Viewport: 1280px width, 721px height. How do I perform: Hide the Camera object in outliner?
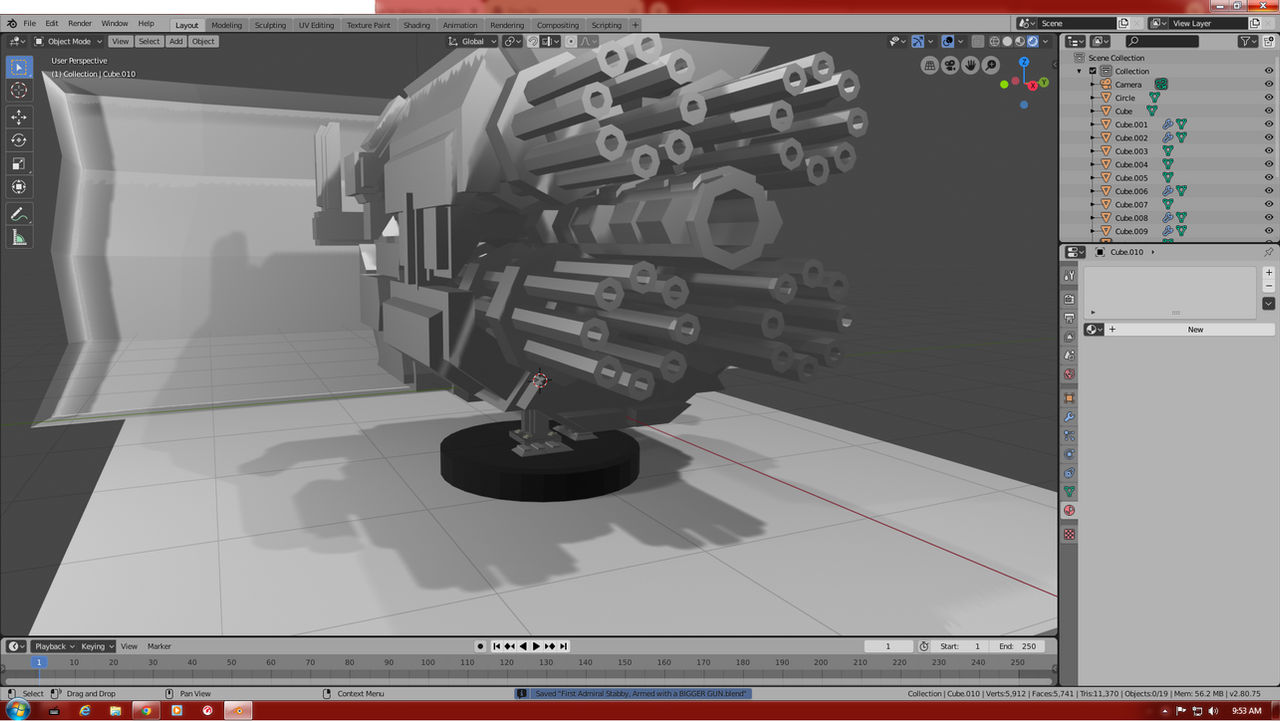1269,84
